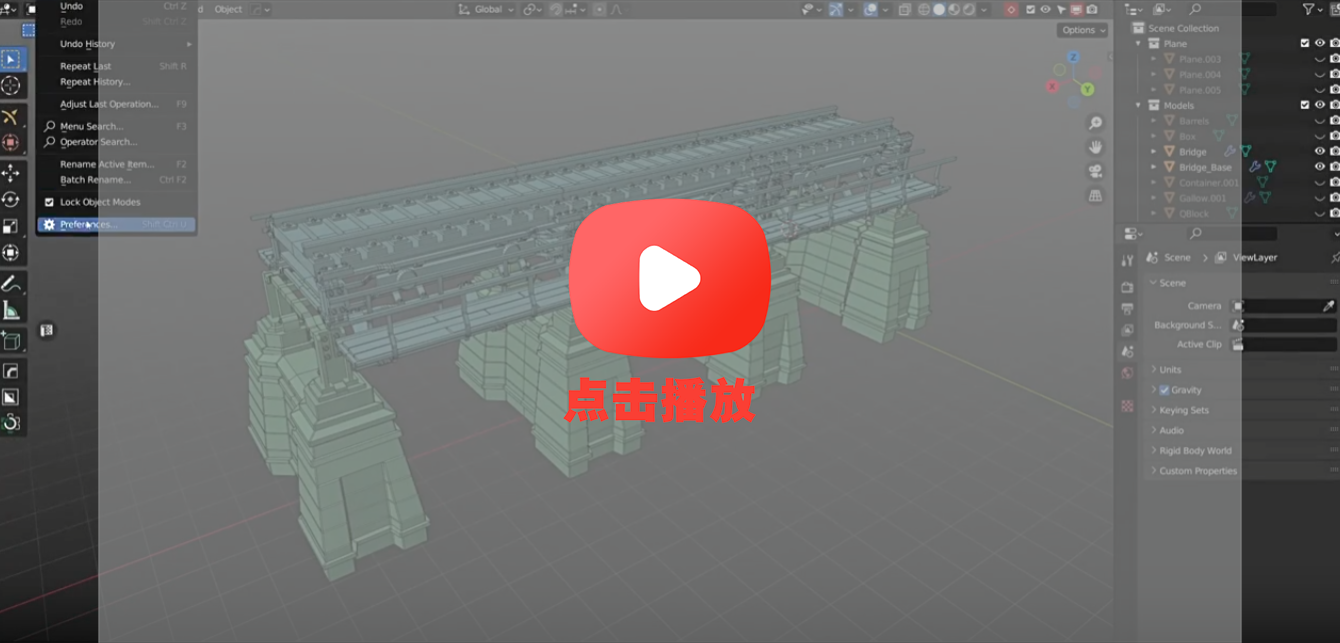1340x643 pixels.
Task: Select the Annotate tool
Action: pos(11,284)
